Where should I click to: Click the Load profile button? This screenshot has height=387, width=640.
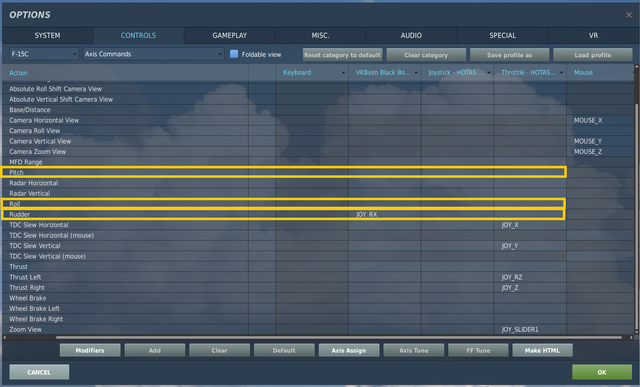[593, 55]
